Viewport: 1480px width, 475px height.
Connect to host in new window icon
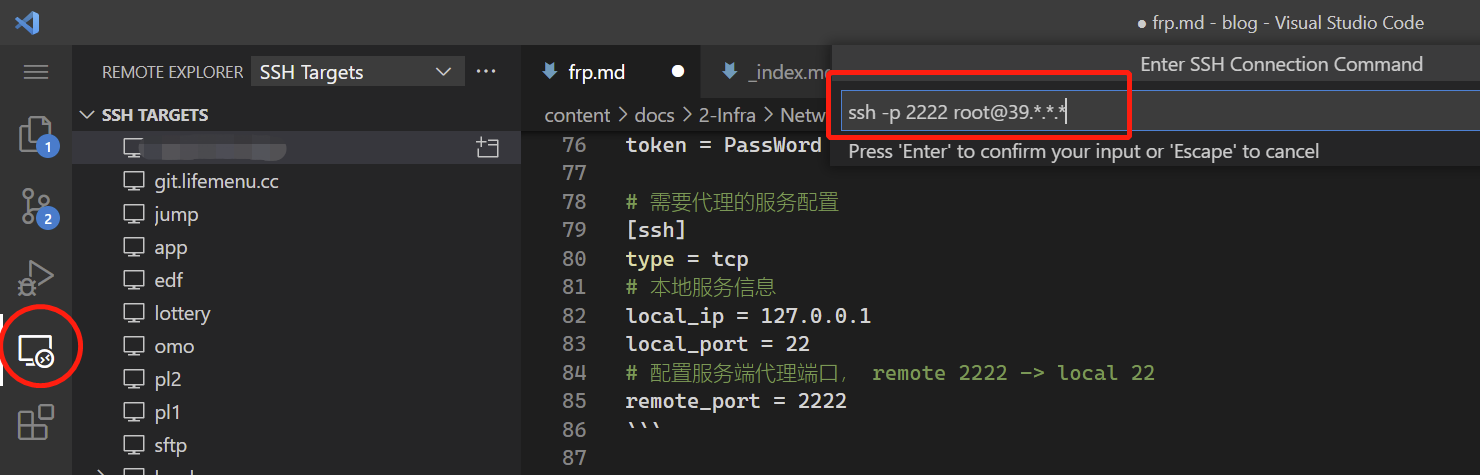click(487, 148)
